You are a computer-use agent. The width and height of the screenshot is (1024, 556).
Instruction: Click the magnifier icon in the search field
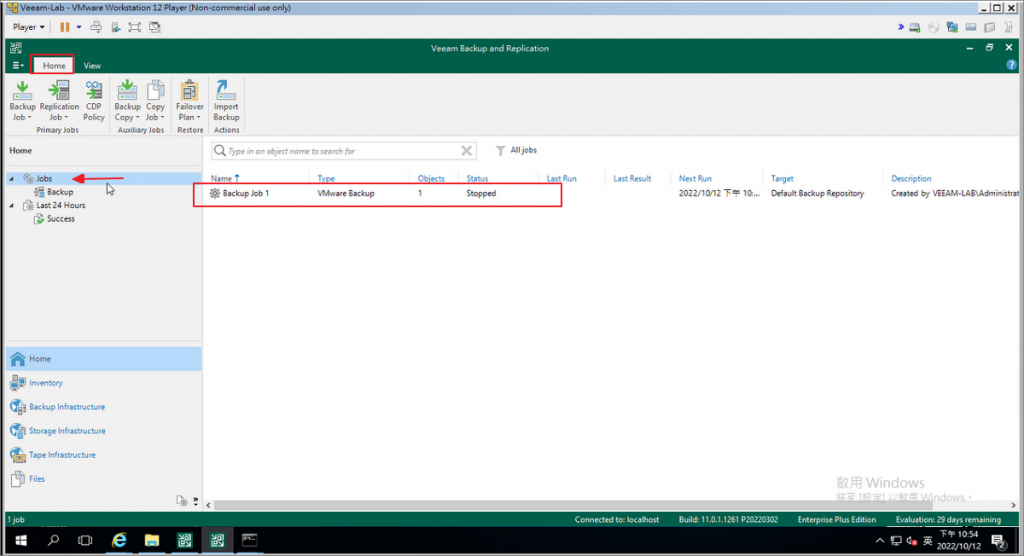pos(220,151)
